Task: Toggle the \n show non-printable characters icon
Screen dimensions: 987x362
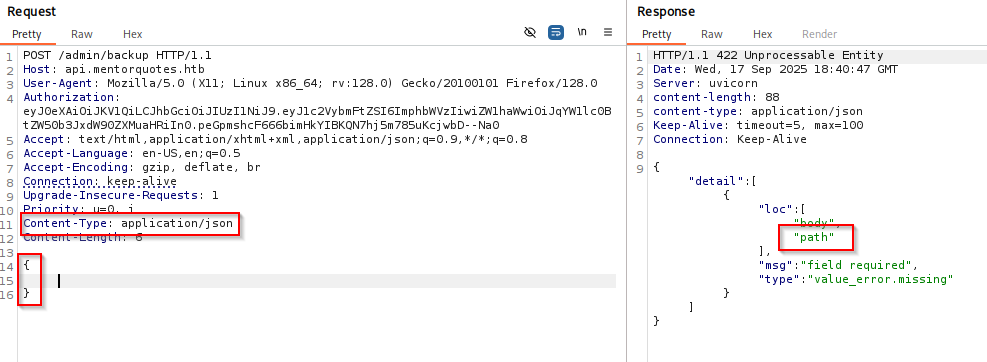Action: [x=582, y=33]
